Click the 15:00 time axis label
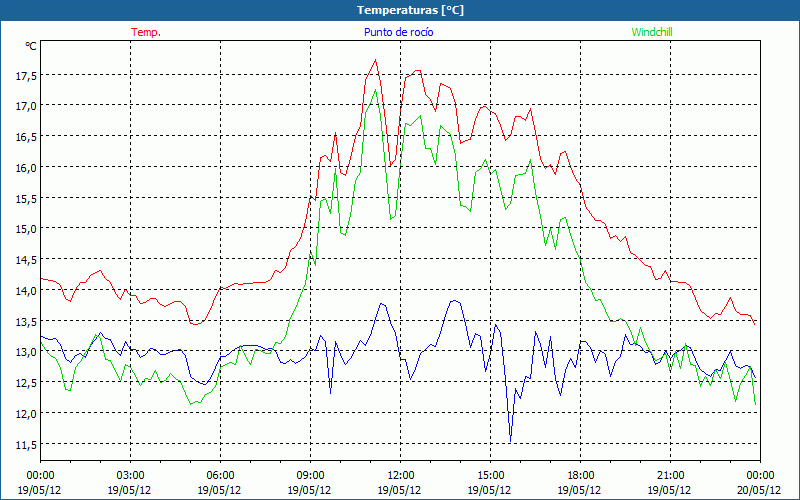 tap(490, 475)
